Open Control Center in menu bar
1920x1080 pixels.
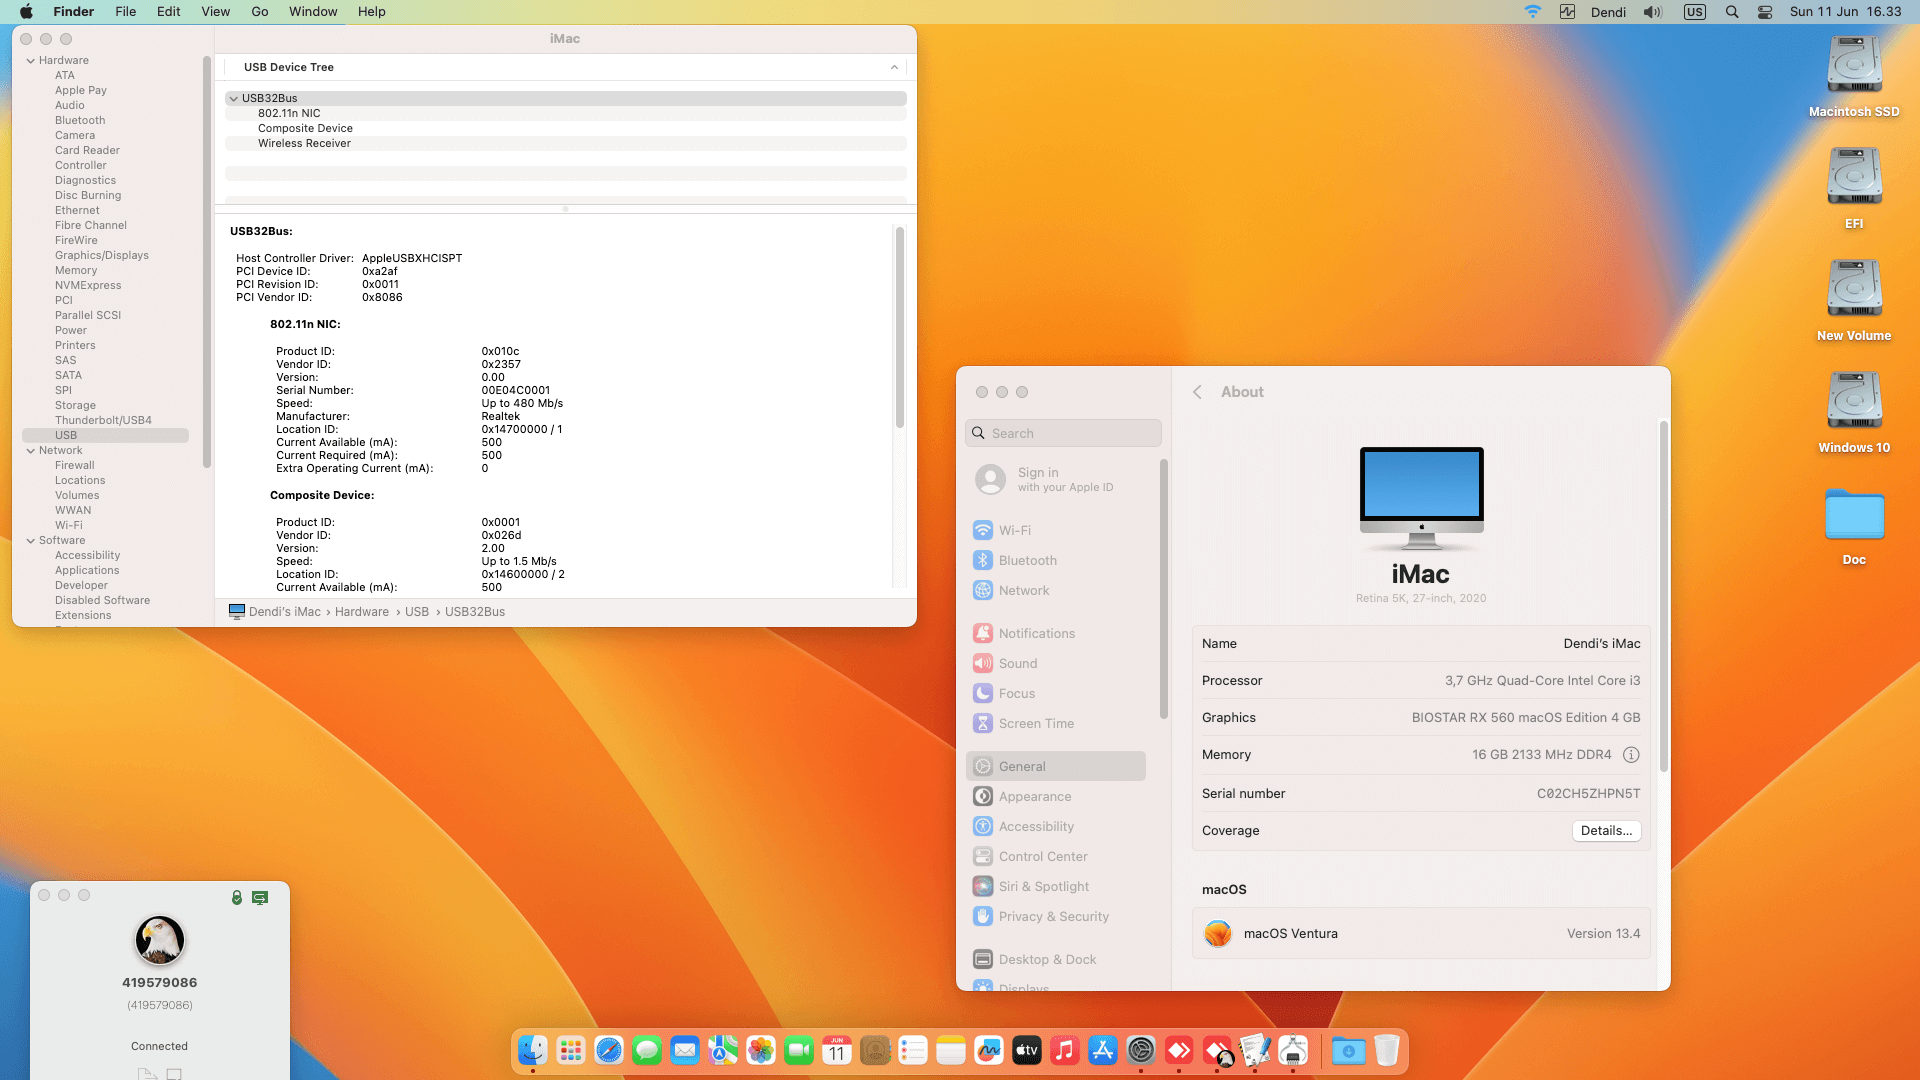point(1765,12)
